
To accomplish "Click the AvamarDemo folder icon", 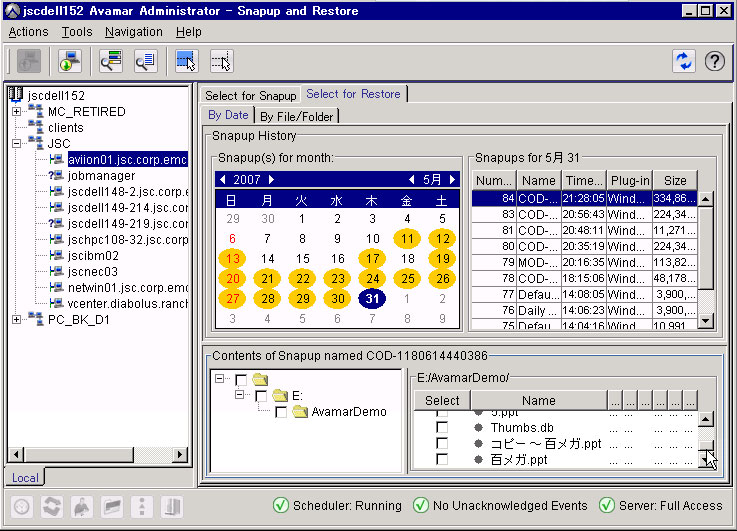I will pyautogui.click(x=300, y=412).
